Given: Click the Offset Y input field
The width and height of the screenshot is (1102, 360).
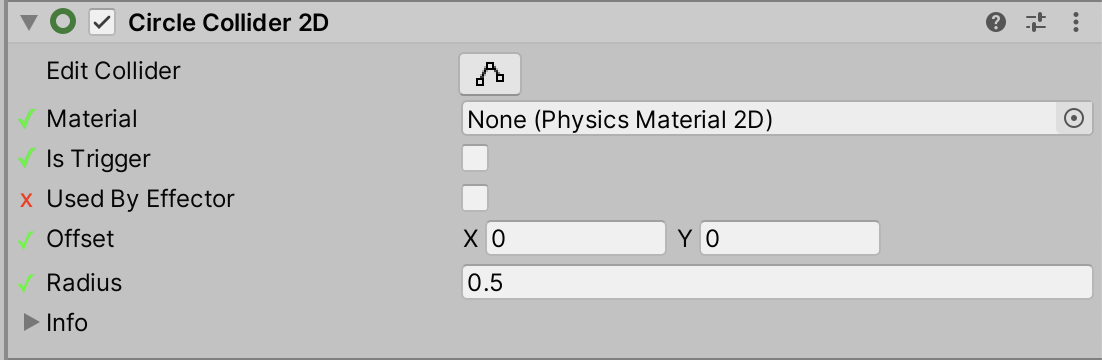Looking at the screenshot, I should point(790,238).
